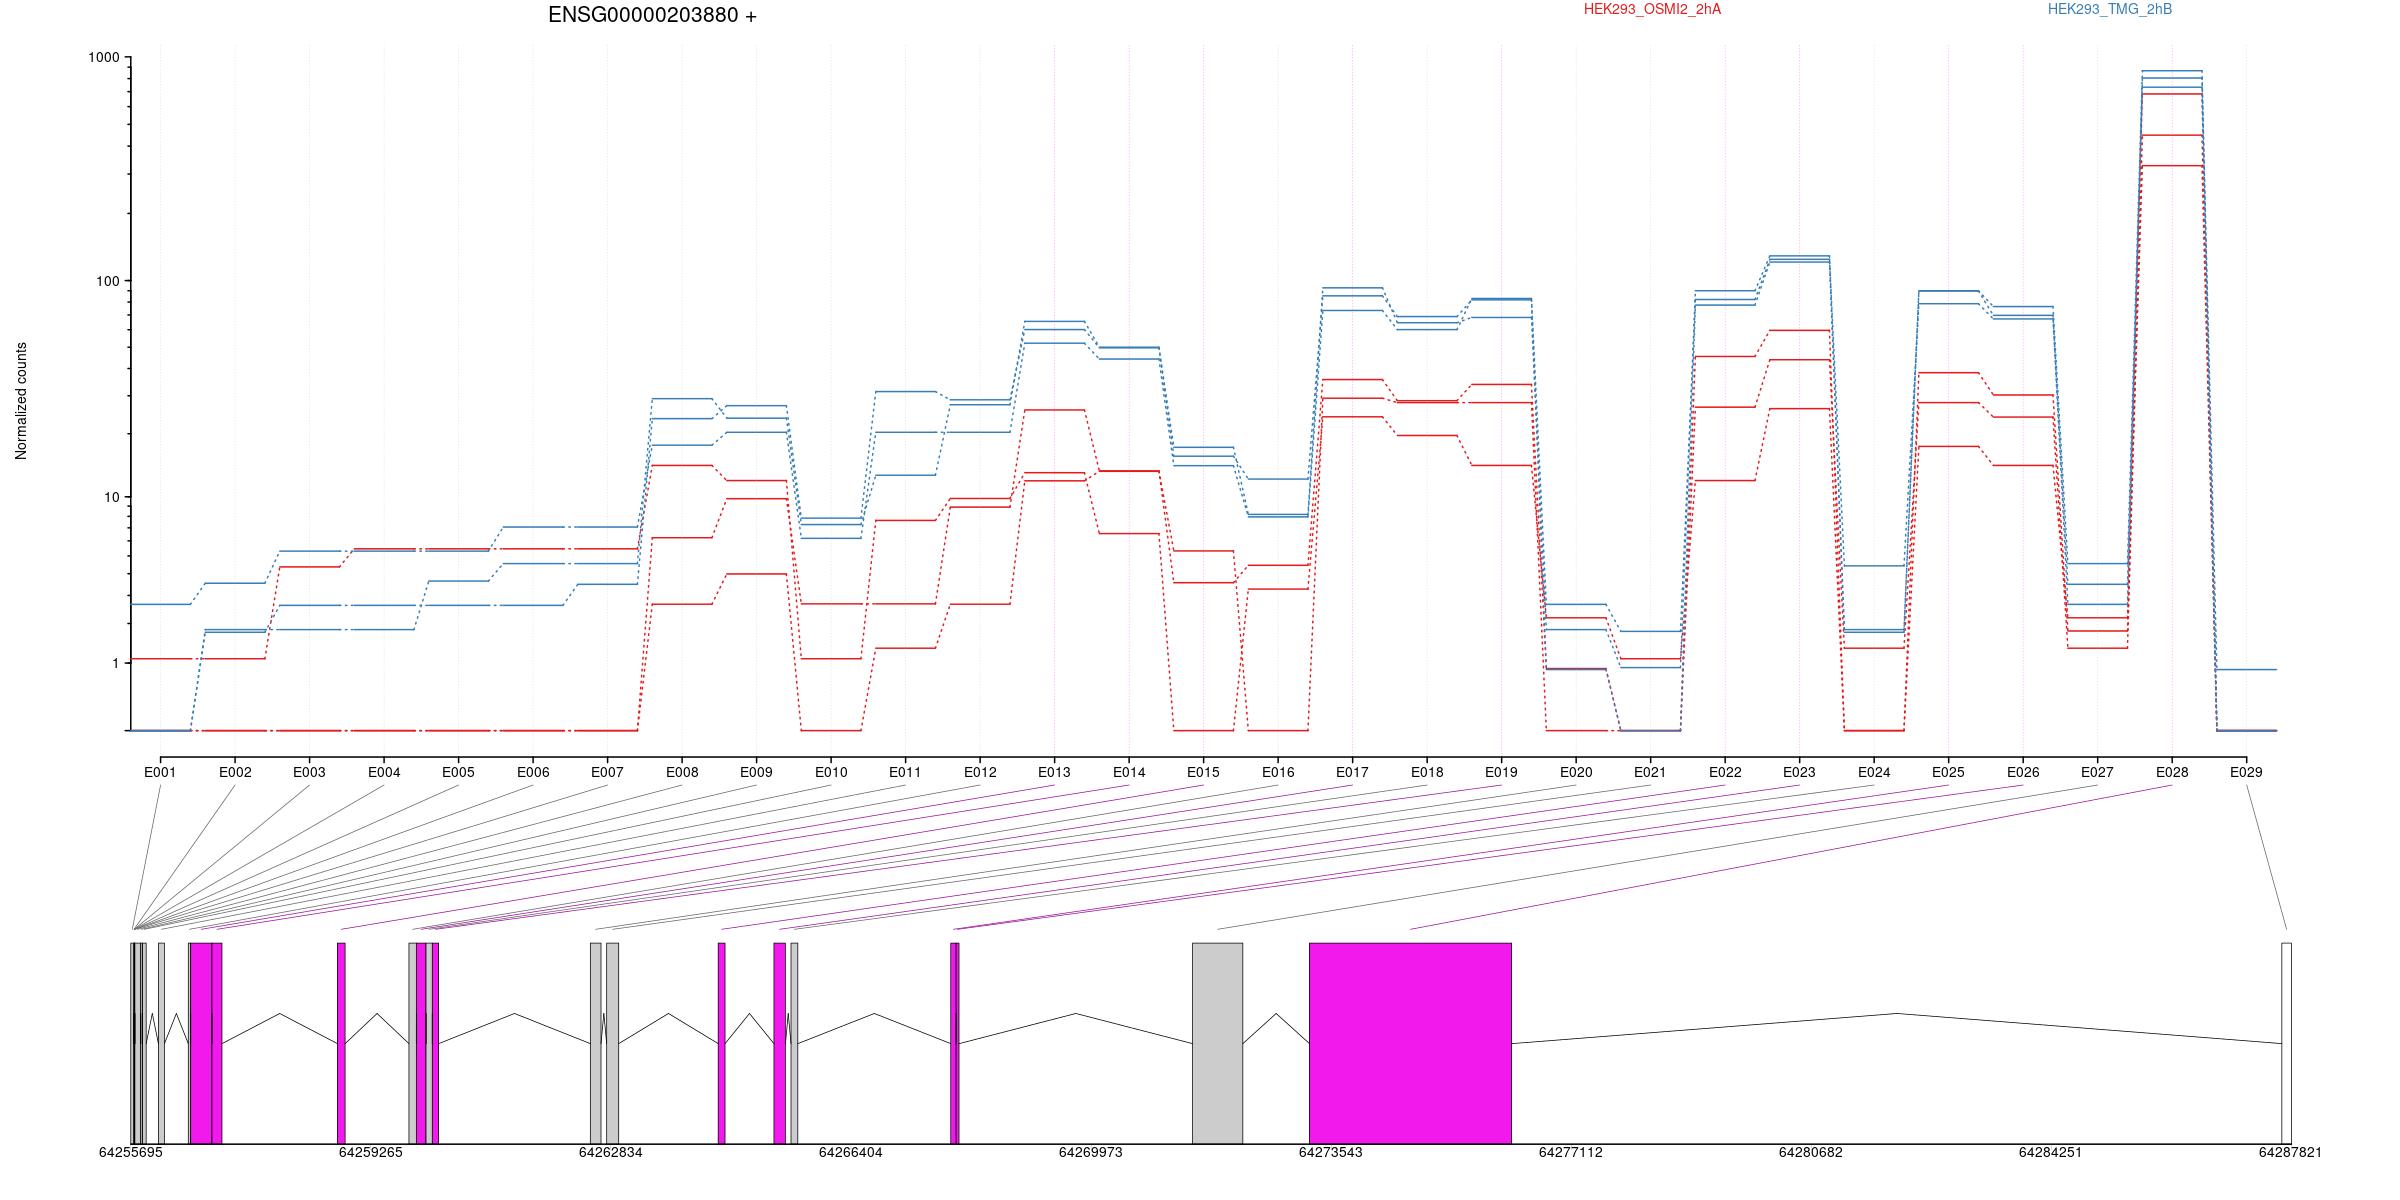Viewport: 2400px width, 1200px height.
Task: Click genomic coordinate 64273543
Action: 1330,1152
